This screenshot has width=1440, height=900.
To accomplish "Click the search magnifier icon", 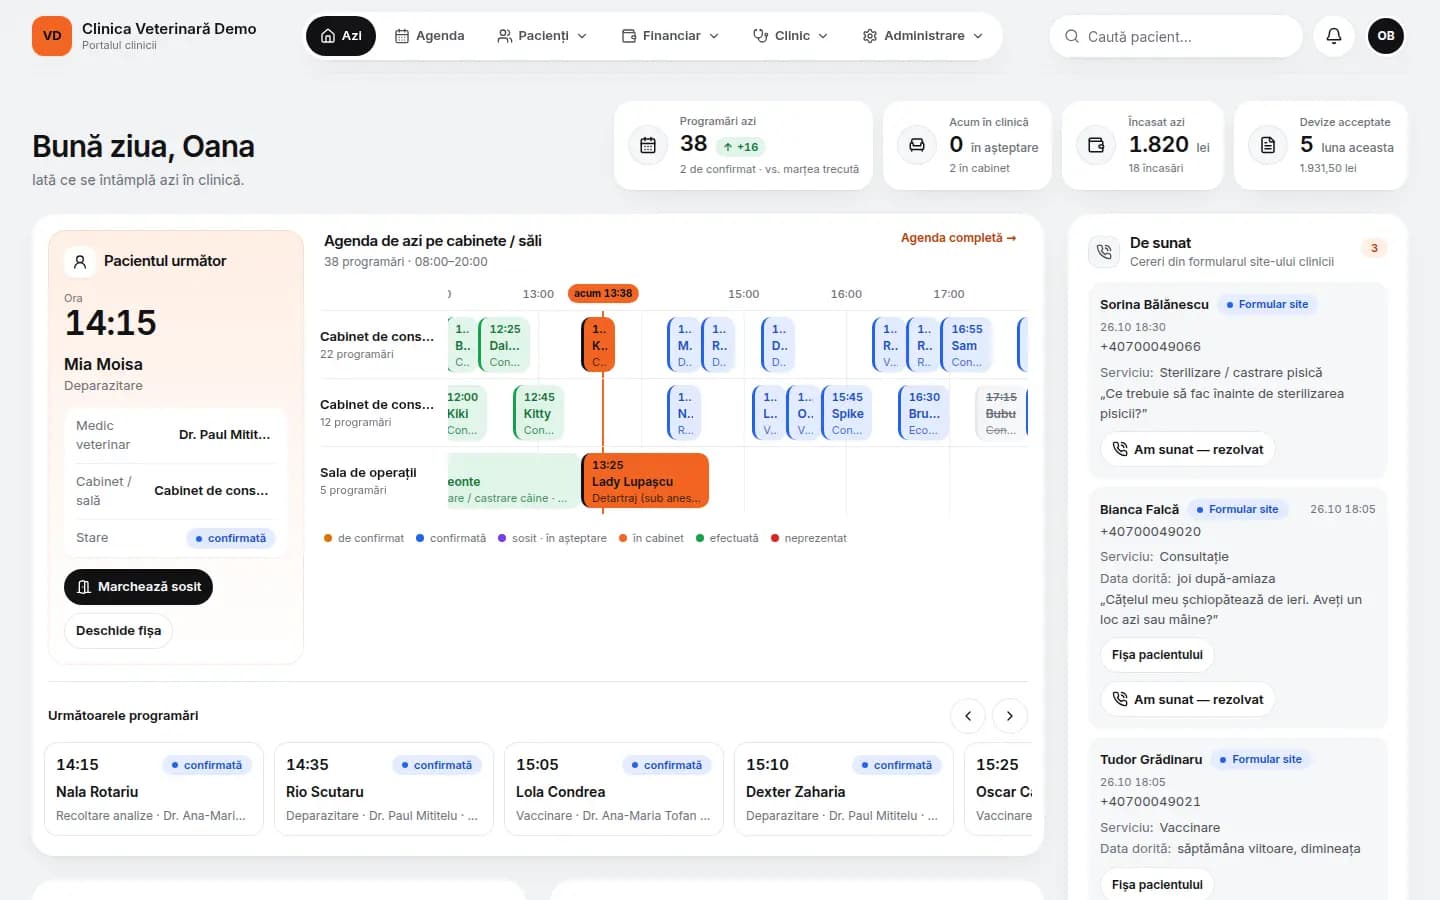I will coord(1072,37).
